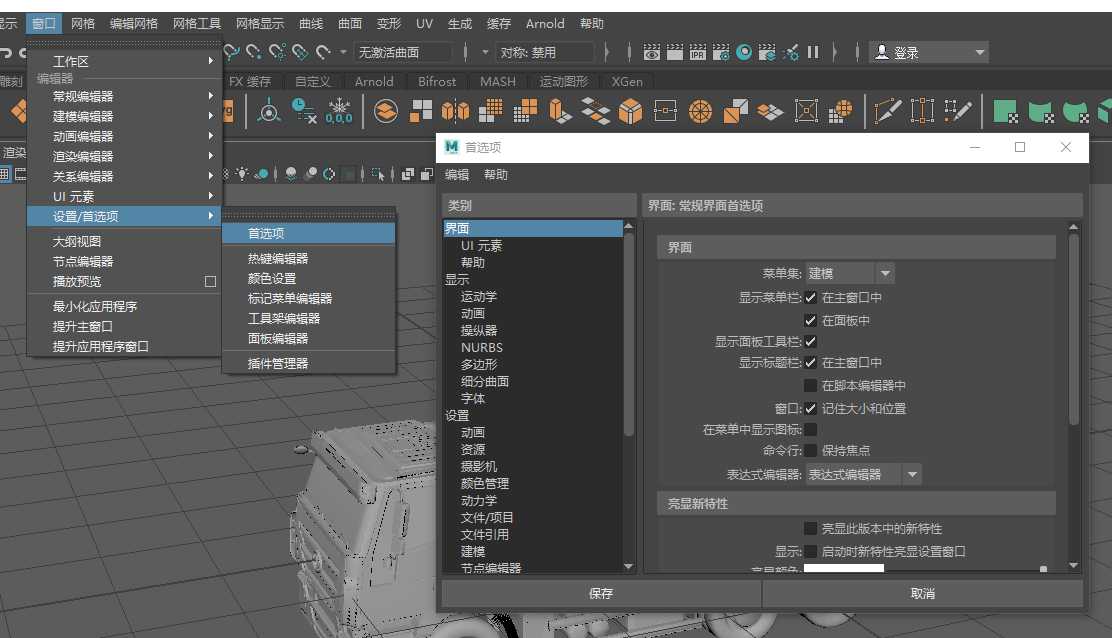
Task: Expand UI Elements (UI 元素) submenu
Action: click(124, 196)
